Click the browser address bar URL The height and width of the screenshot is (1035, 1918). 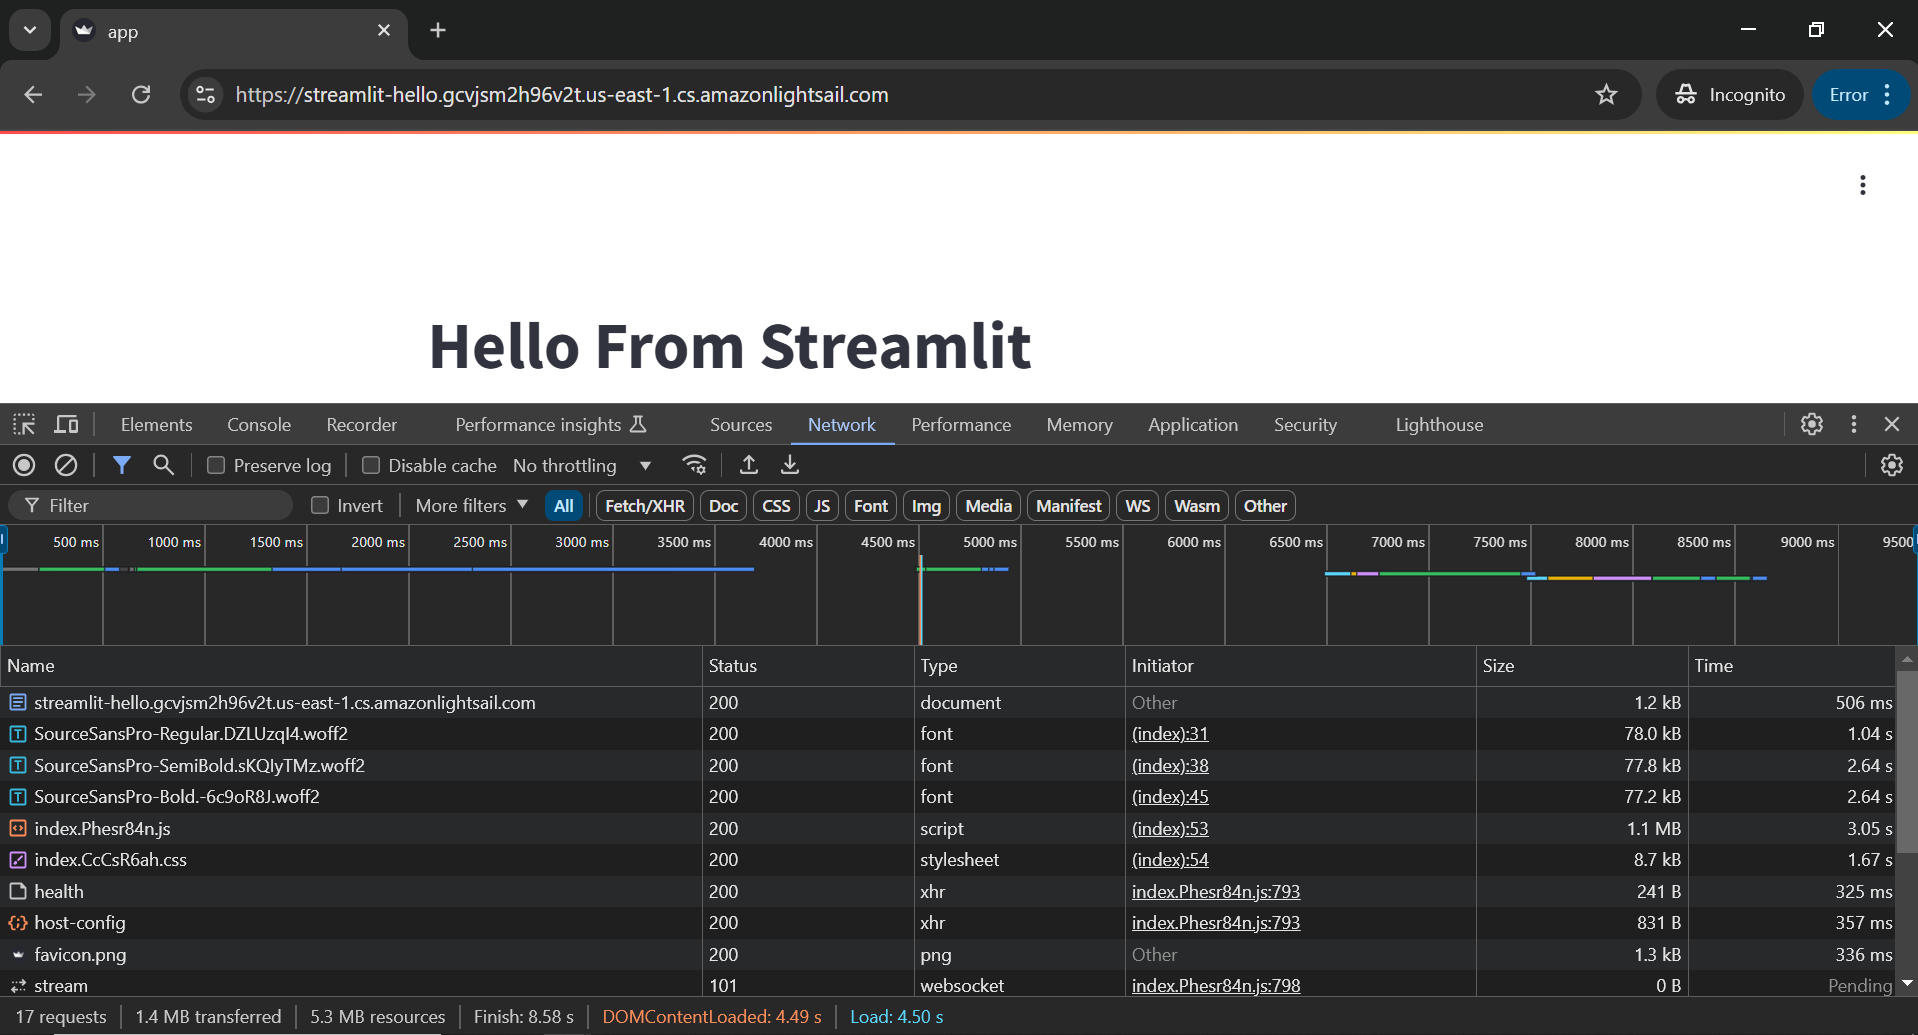point(562,95)
